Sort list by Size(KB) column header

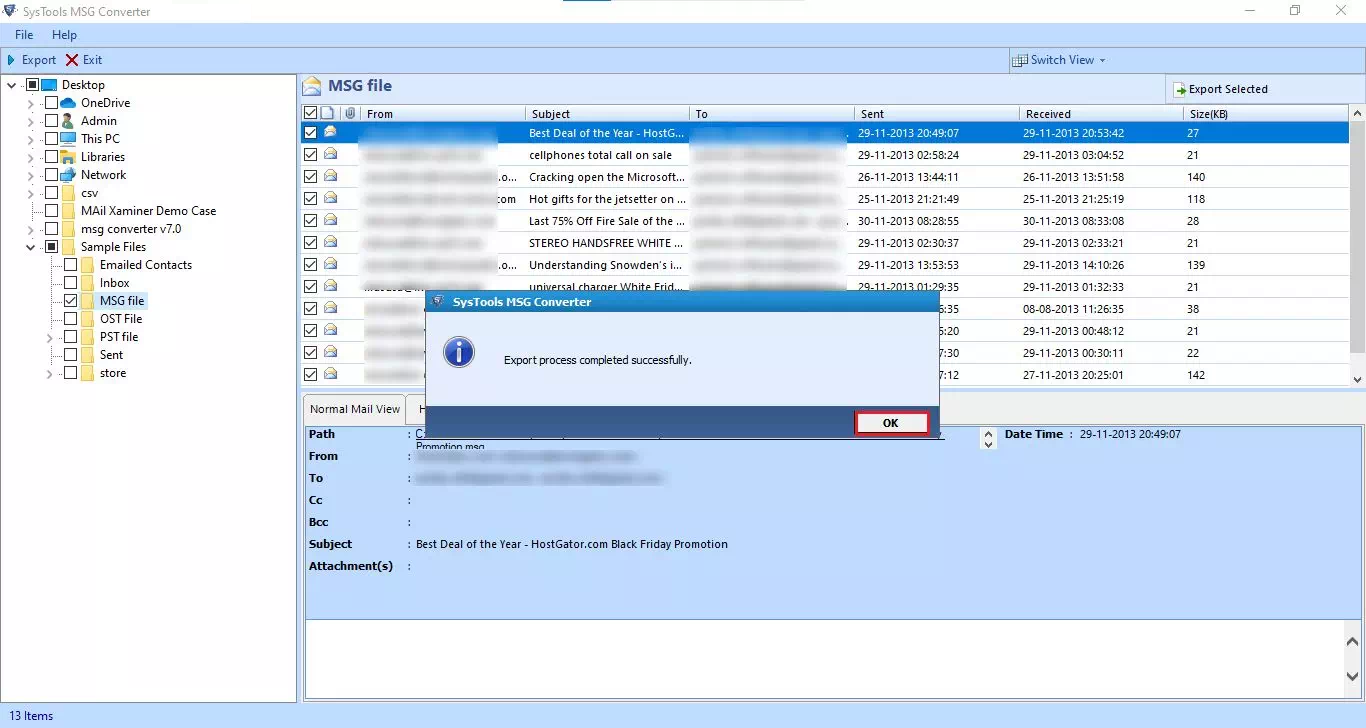(1266, 114)
